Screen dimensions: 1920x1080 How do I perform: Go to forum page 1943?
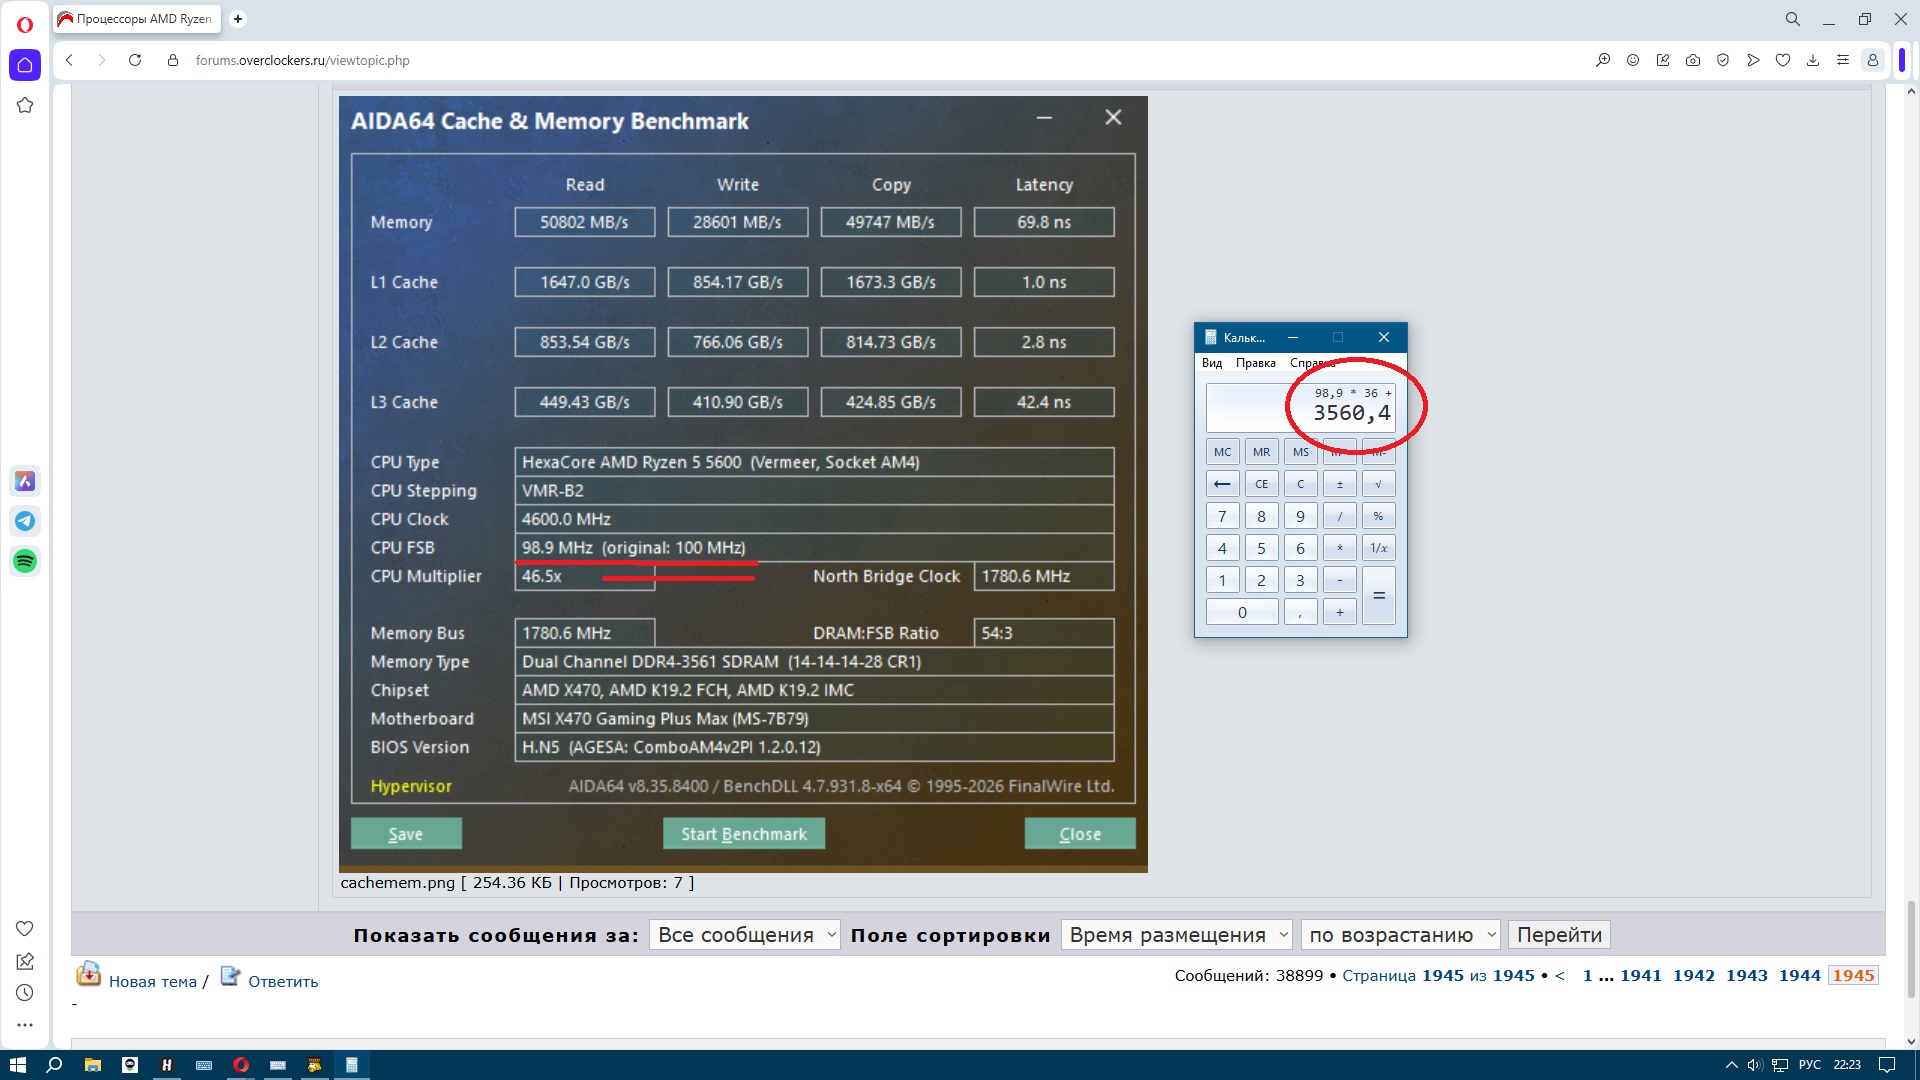(x=1747, y=976)
